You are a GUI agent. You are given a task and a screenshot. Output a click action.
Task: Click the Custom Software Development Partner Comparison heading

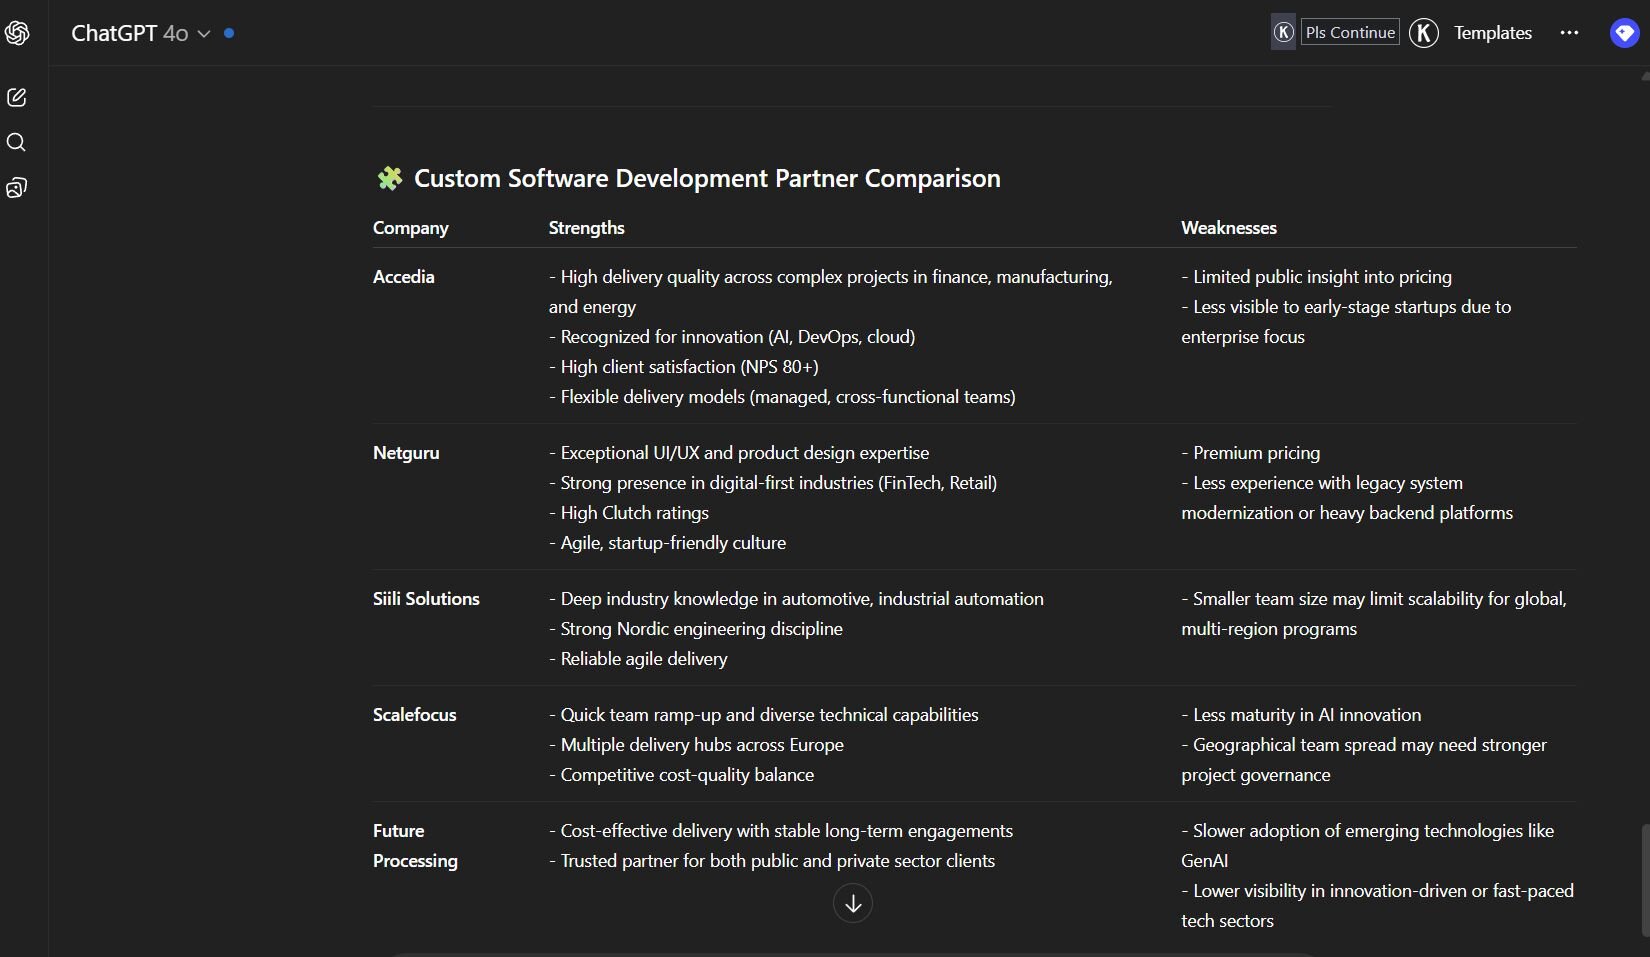tap(707, 178)
